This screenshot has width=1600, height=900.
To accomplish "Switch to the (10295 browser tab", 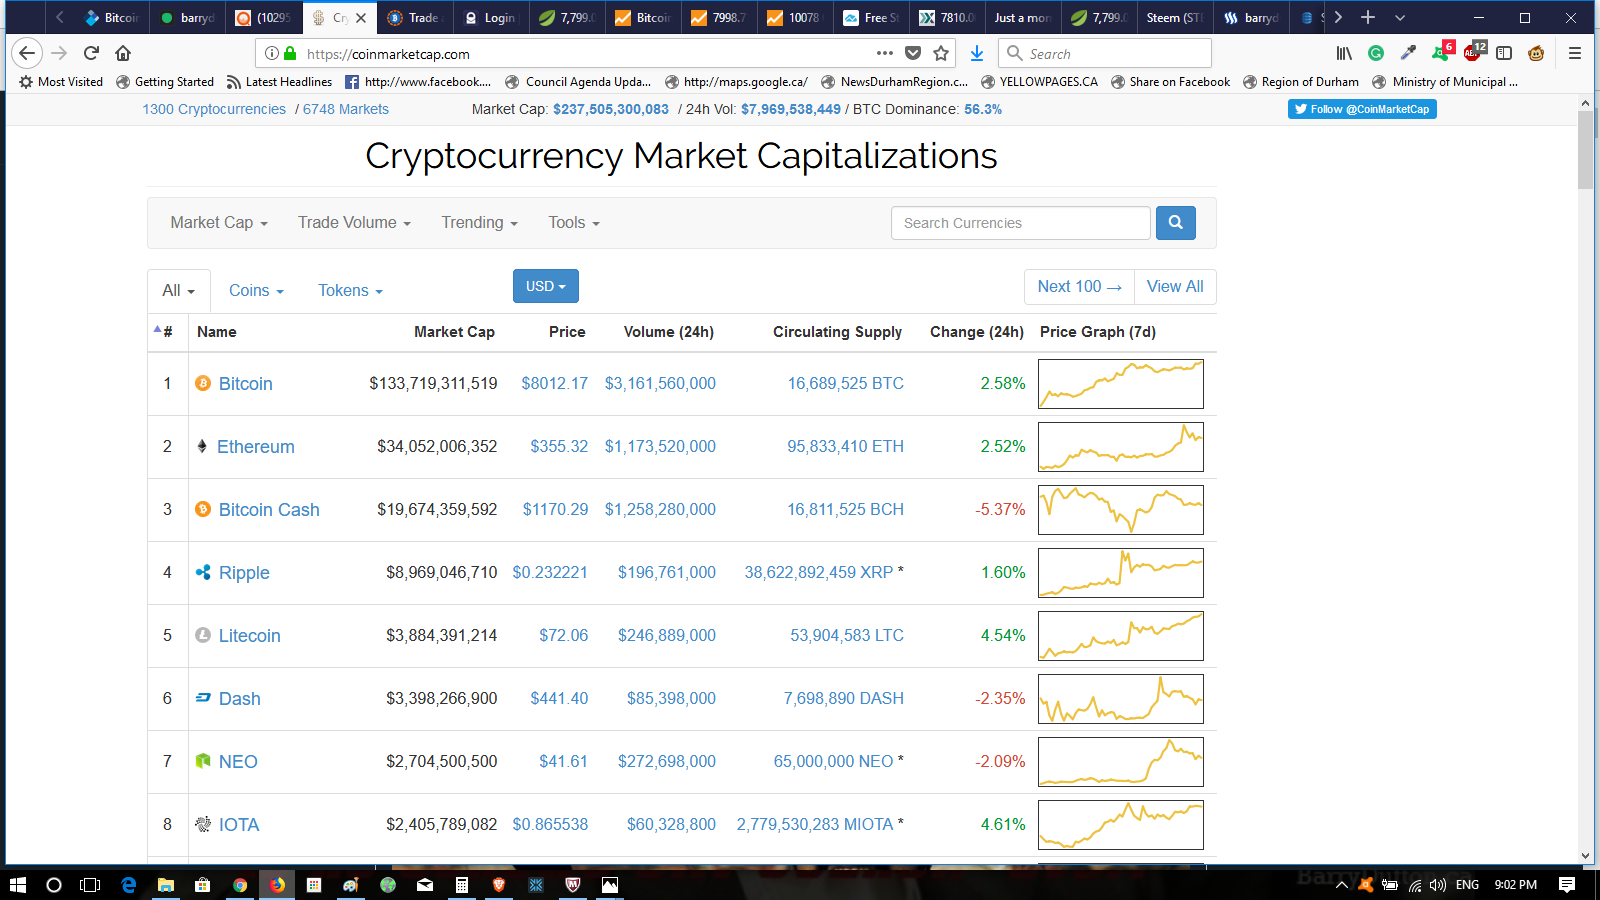I will coord(264,18).
